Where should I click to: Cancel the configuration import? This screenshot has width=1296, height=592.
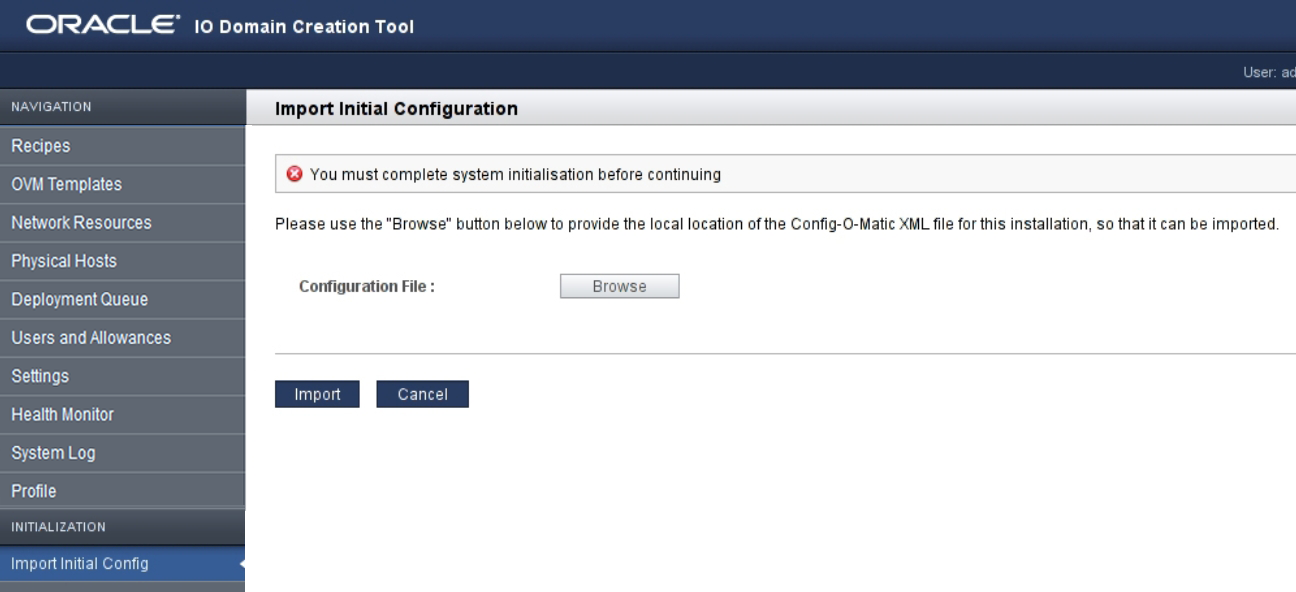(422, 394)
